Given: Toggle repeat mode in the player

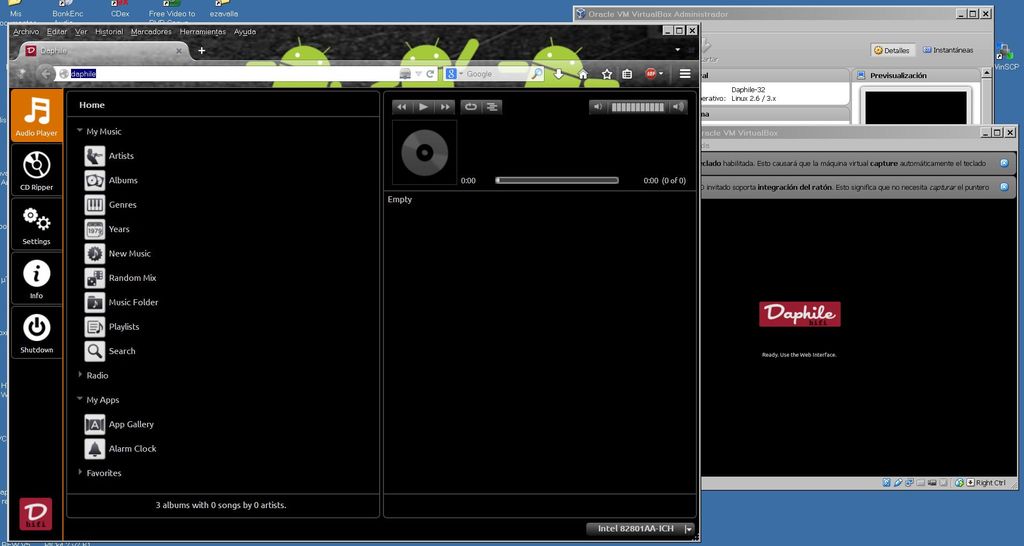Looking at the screenshot, I should (471, 107).
